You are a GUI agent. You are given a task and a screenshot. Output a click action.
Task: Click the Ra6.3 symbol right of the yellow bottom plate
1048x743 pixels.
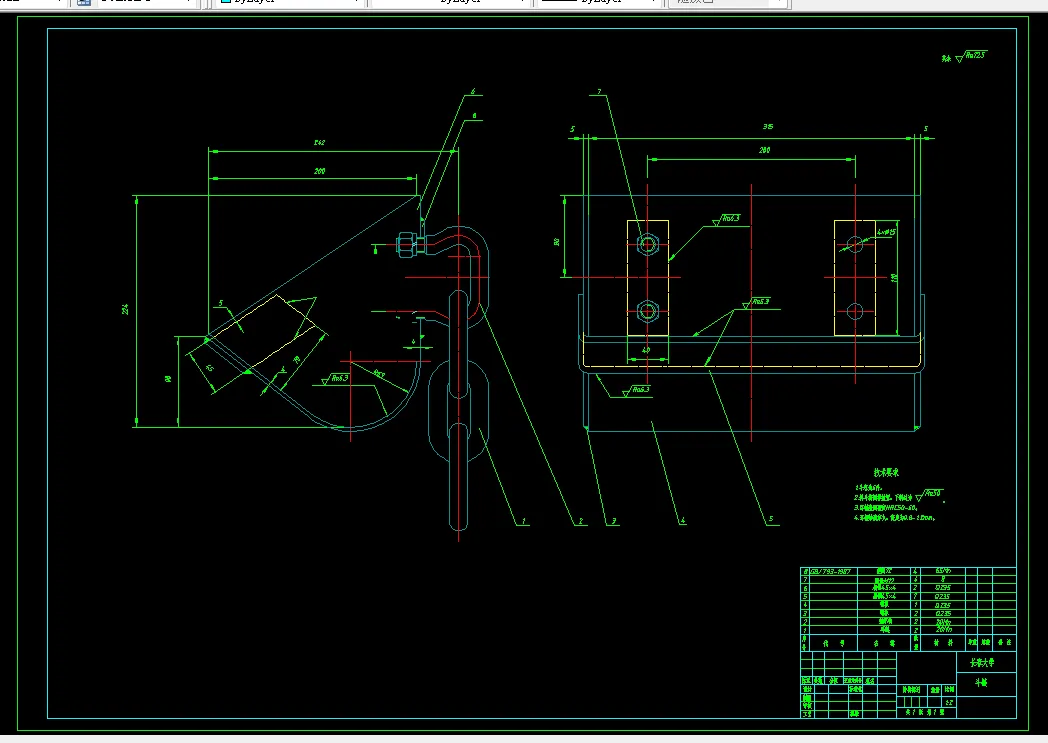click(x=756, y=303)
